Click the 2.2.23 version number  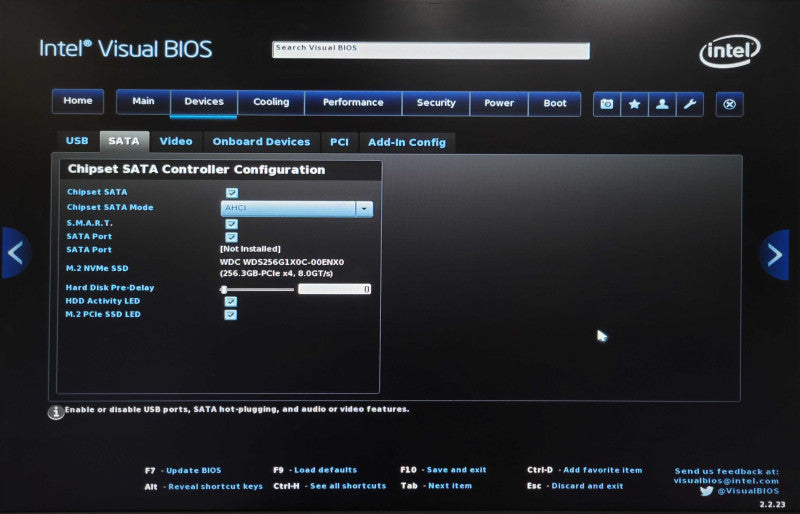pyautogui.click(x=772, y=505)
